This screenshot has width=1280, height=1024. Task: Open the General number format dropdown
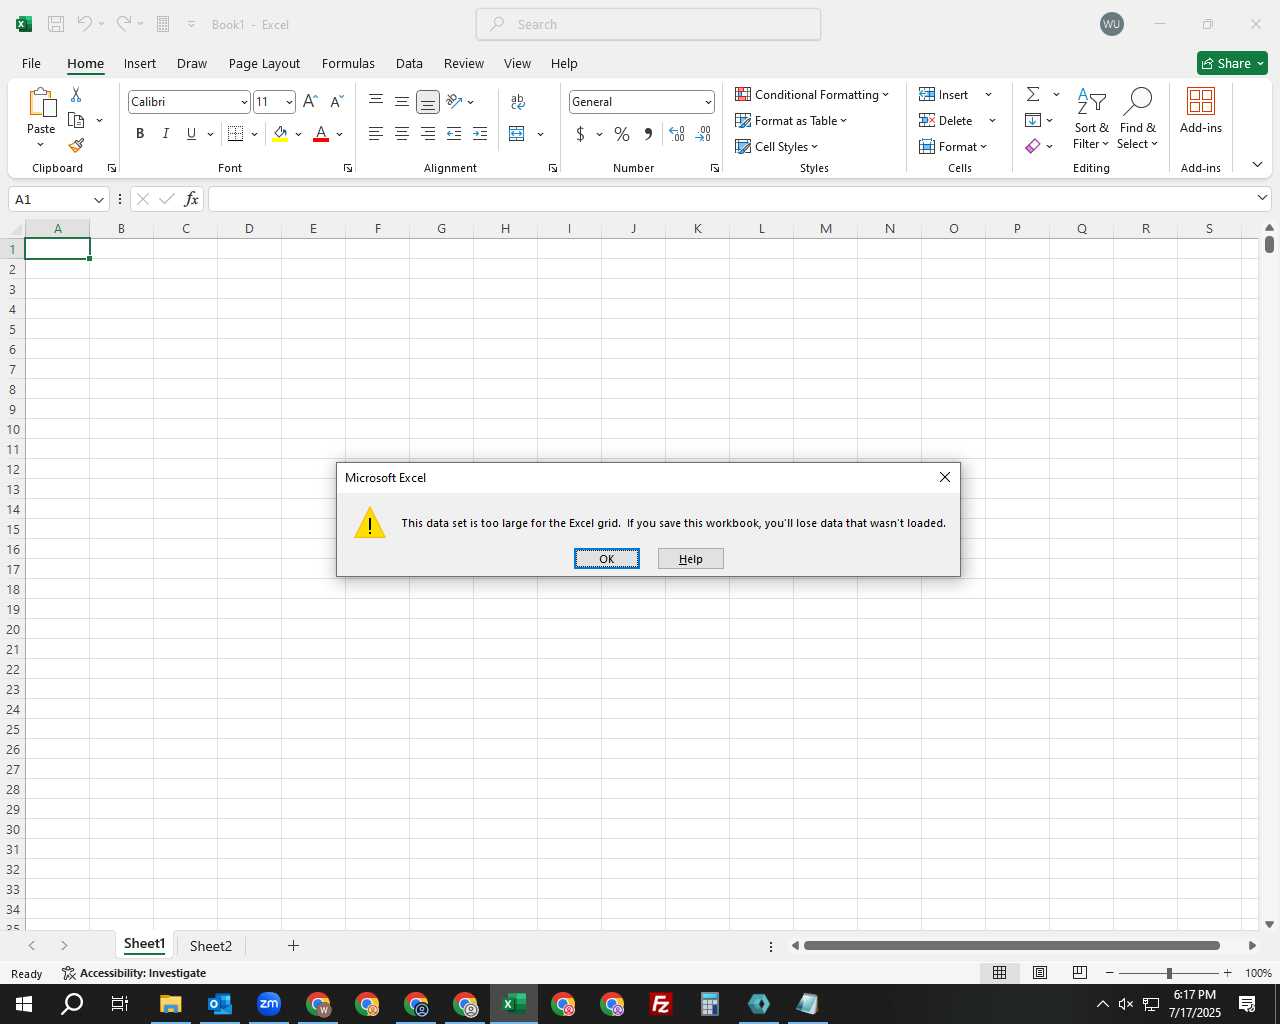708,102
